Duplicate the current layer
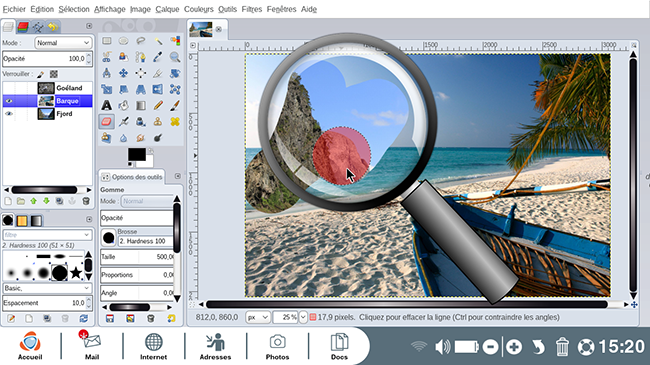The image size is (650, 365). coord(60,201)
